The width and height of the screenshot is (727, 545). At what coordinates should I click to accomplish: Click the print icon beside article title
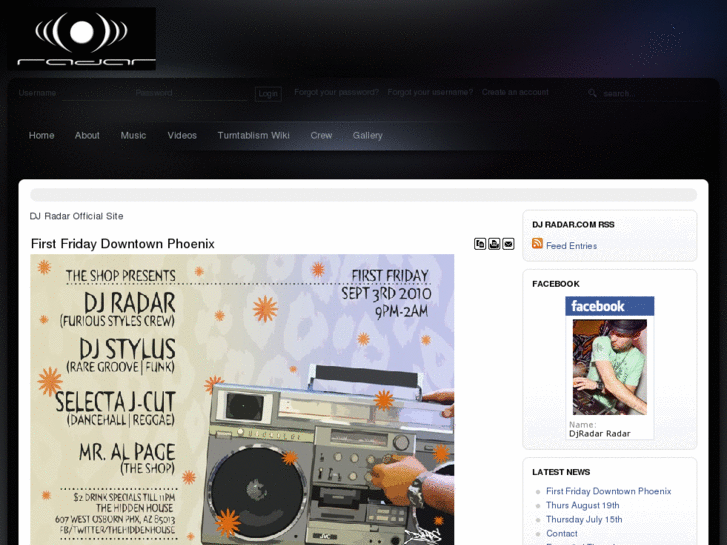coord(494,244)
